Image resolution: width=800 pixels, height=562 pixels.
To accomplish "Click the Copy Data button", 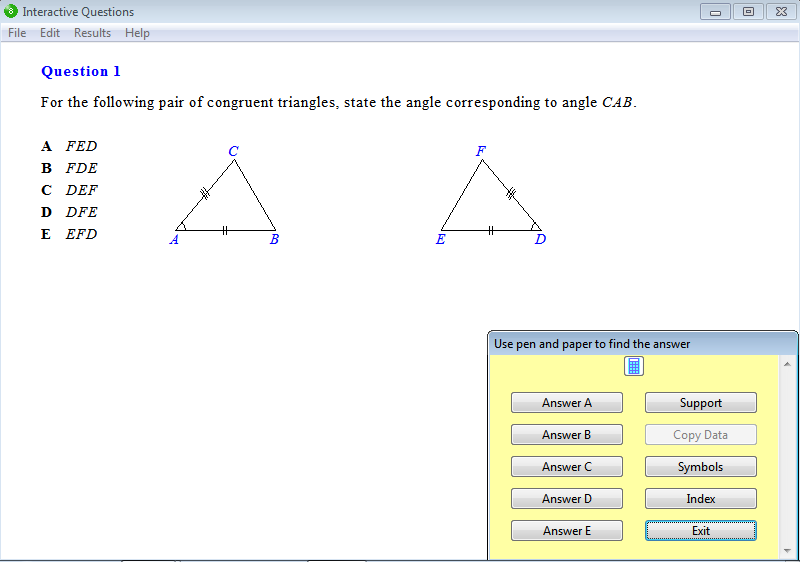I will (701, 435).
